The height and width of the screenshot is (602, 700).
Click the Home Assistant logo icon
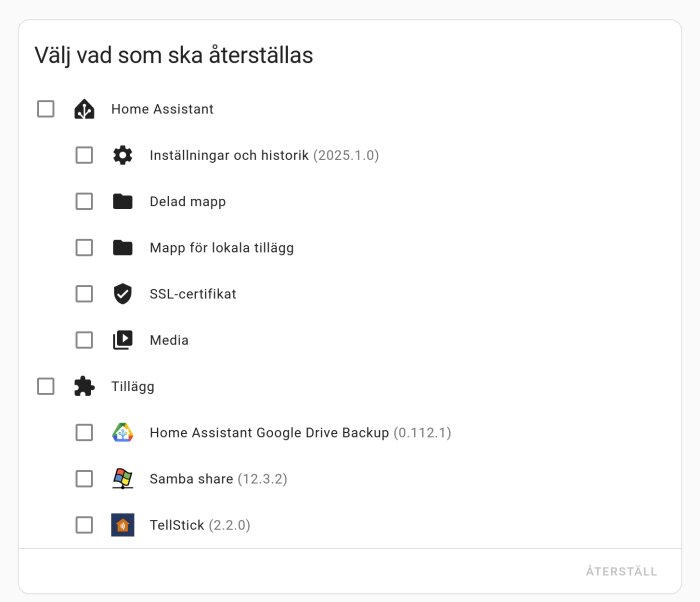point(84,109)
